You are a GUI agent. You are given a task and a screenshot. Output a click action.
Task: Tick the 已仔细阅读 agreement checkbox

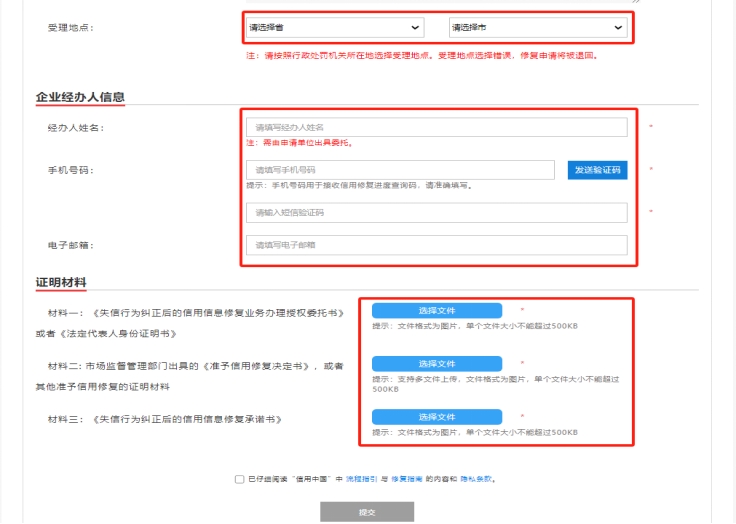coord(240,479)
